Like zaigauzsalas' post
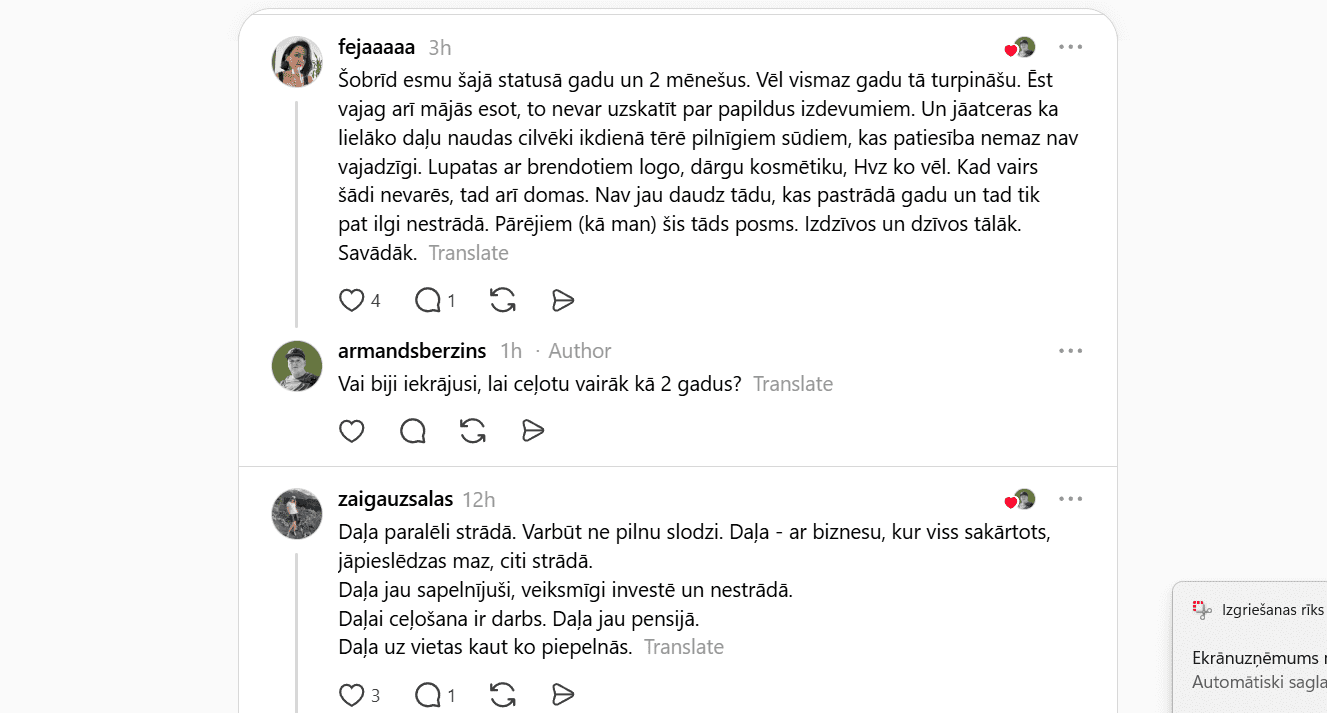1327x713 pixels. pos(352,695)
